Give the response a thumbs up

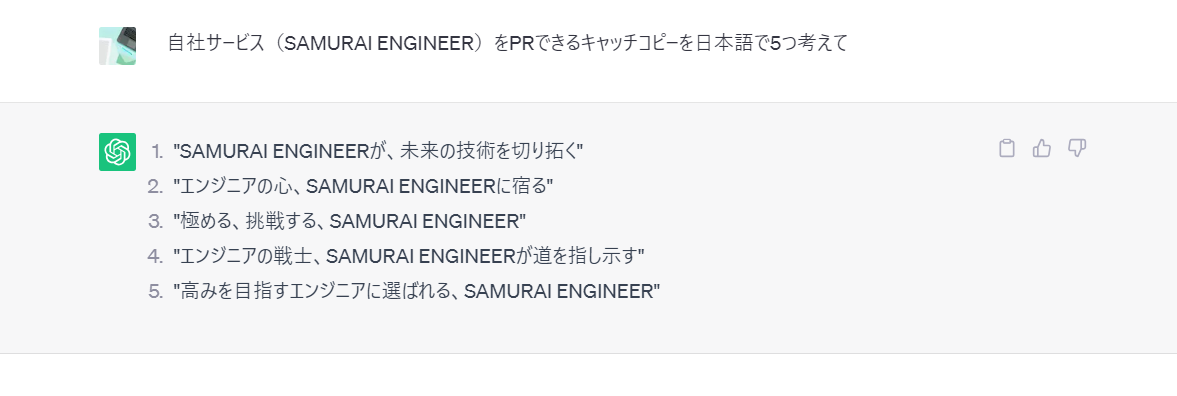(1042, 148)
